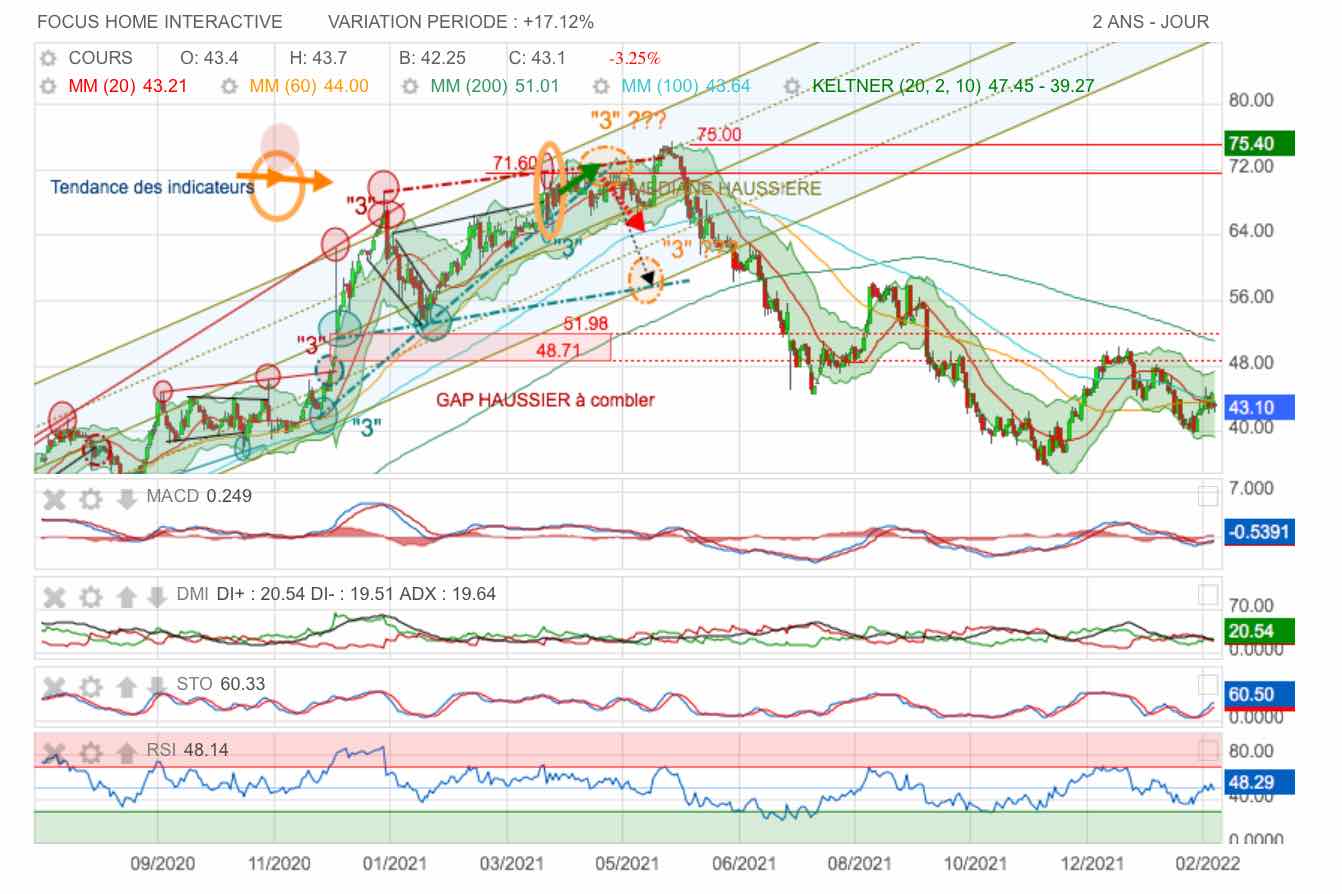Image resolution: width=1342 pixels, height=894 pixels.
Task: Click the C: 43.1 close value
Action: coord(537,58)
